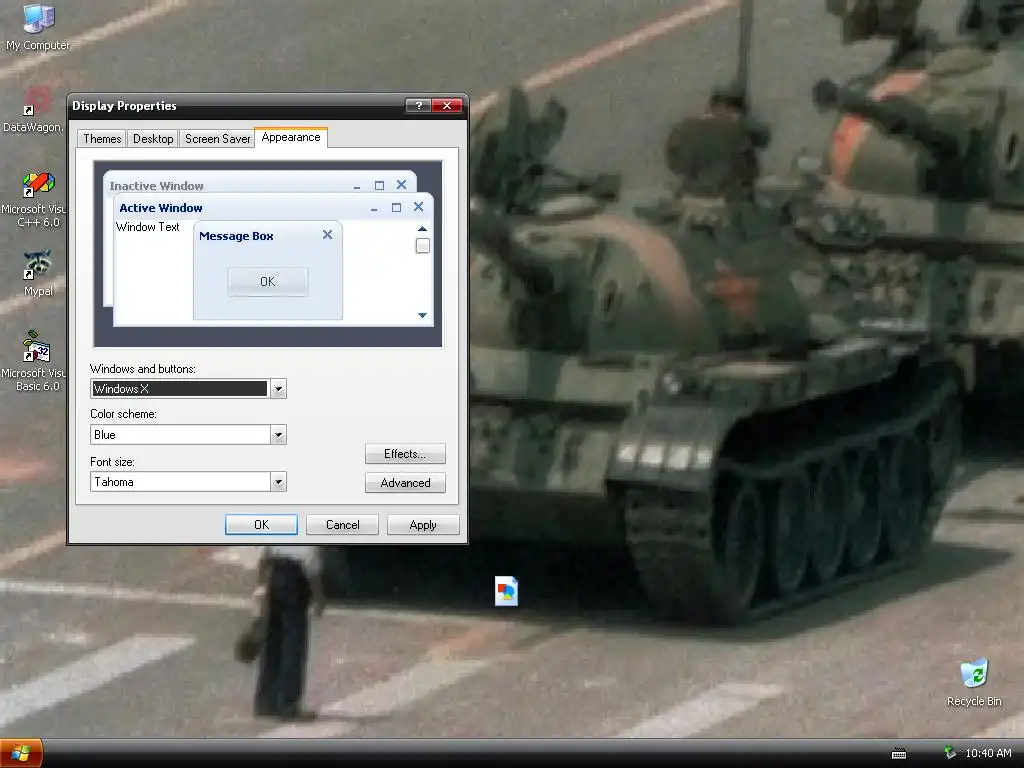
Task: Select the Recycle Bin icon
Action: coord(974,683)
